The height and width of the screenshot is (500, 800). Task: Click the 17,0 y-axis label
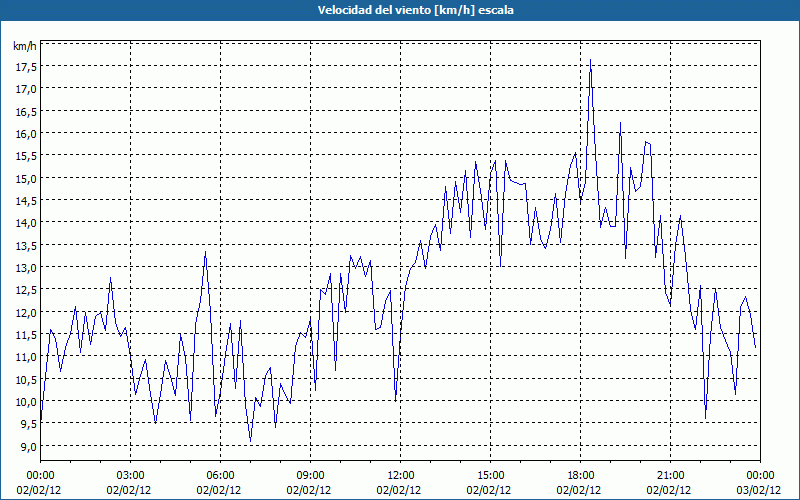point(27,89)
